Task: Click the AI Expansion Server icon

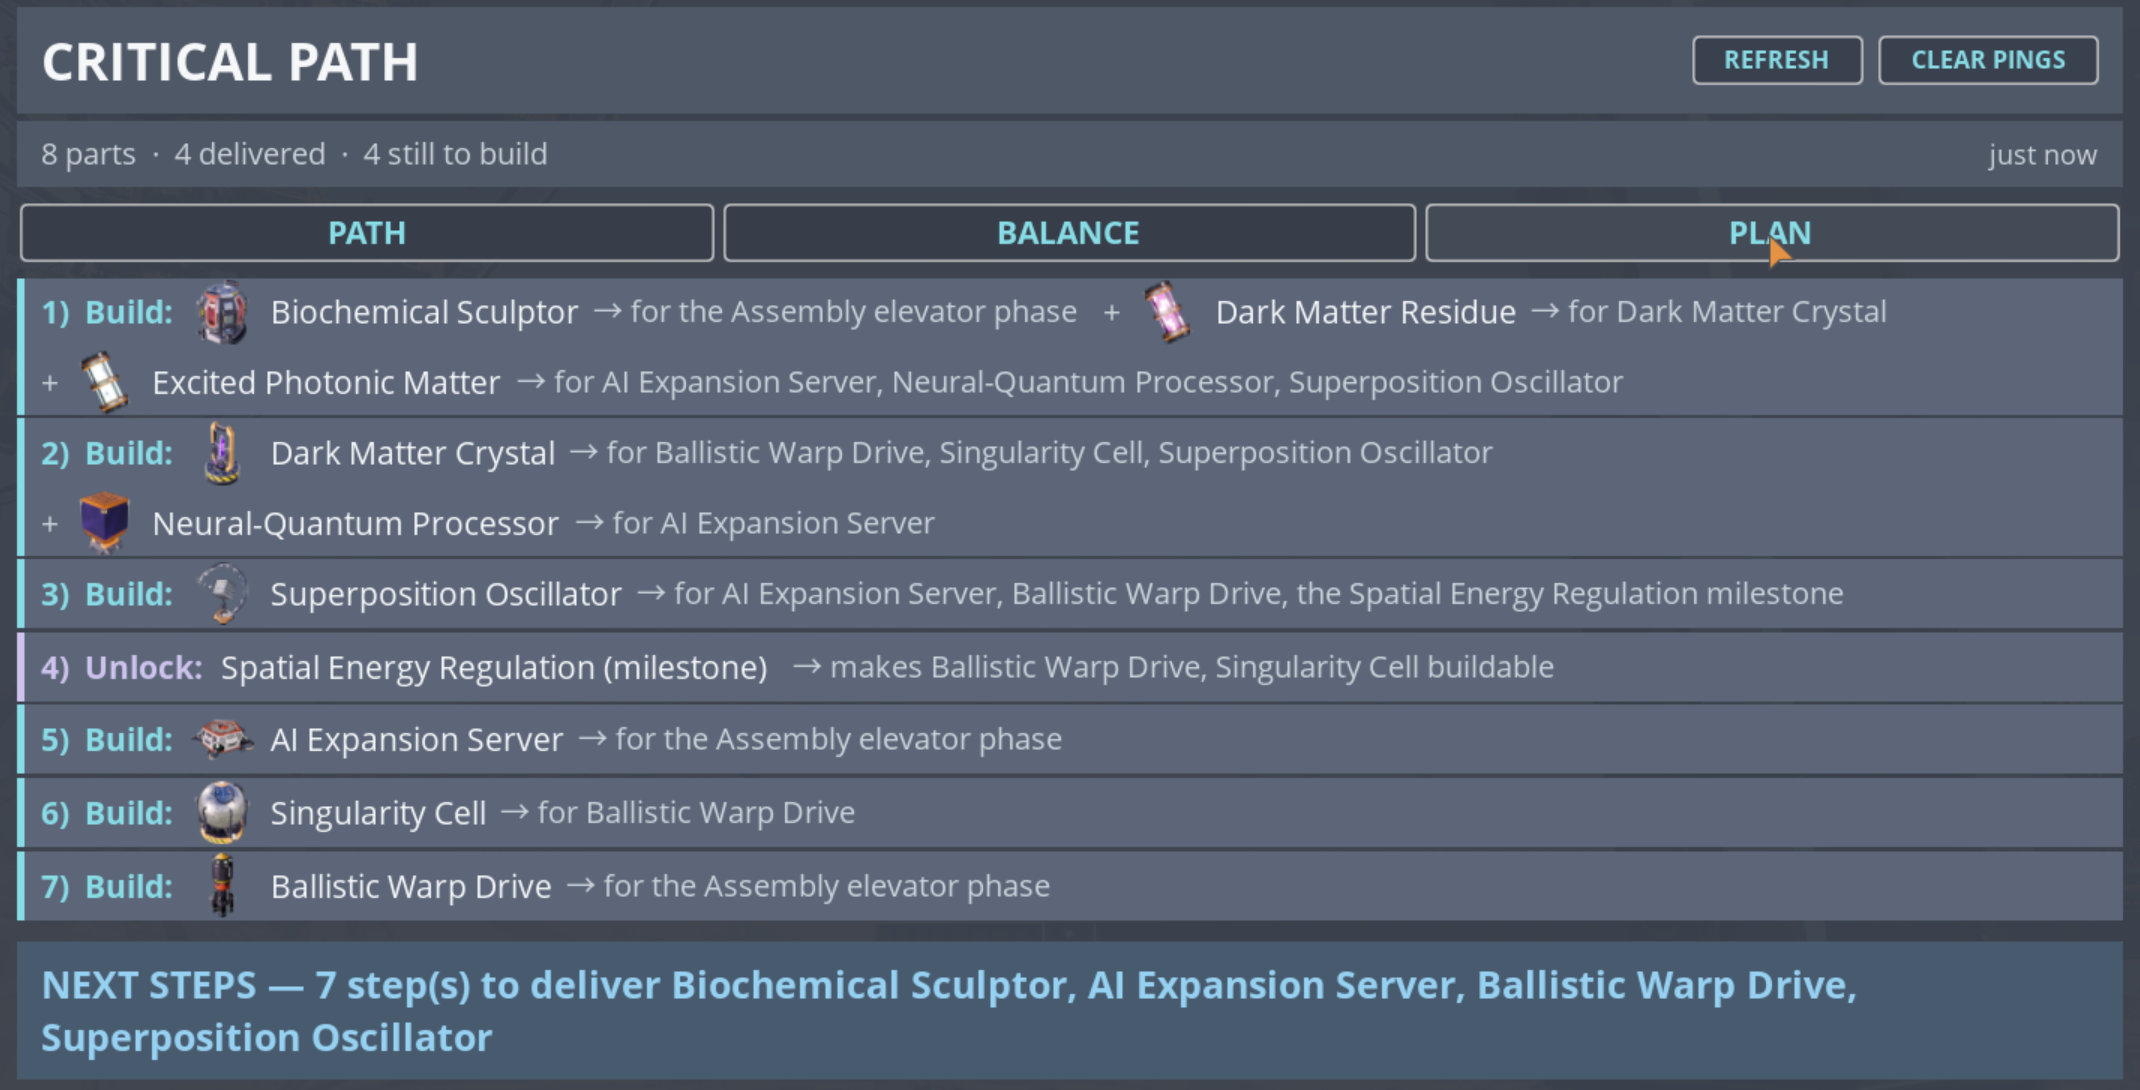Action: tap(222, 740)
